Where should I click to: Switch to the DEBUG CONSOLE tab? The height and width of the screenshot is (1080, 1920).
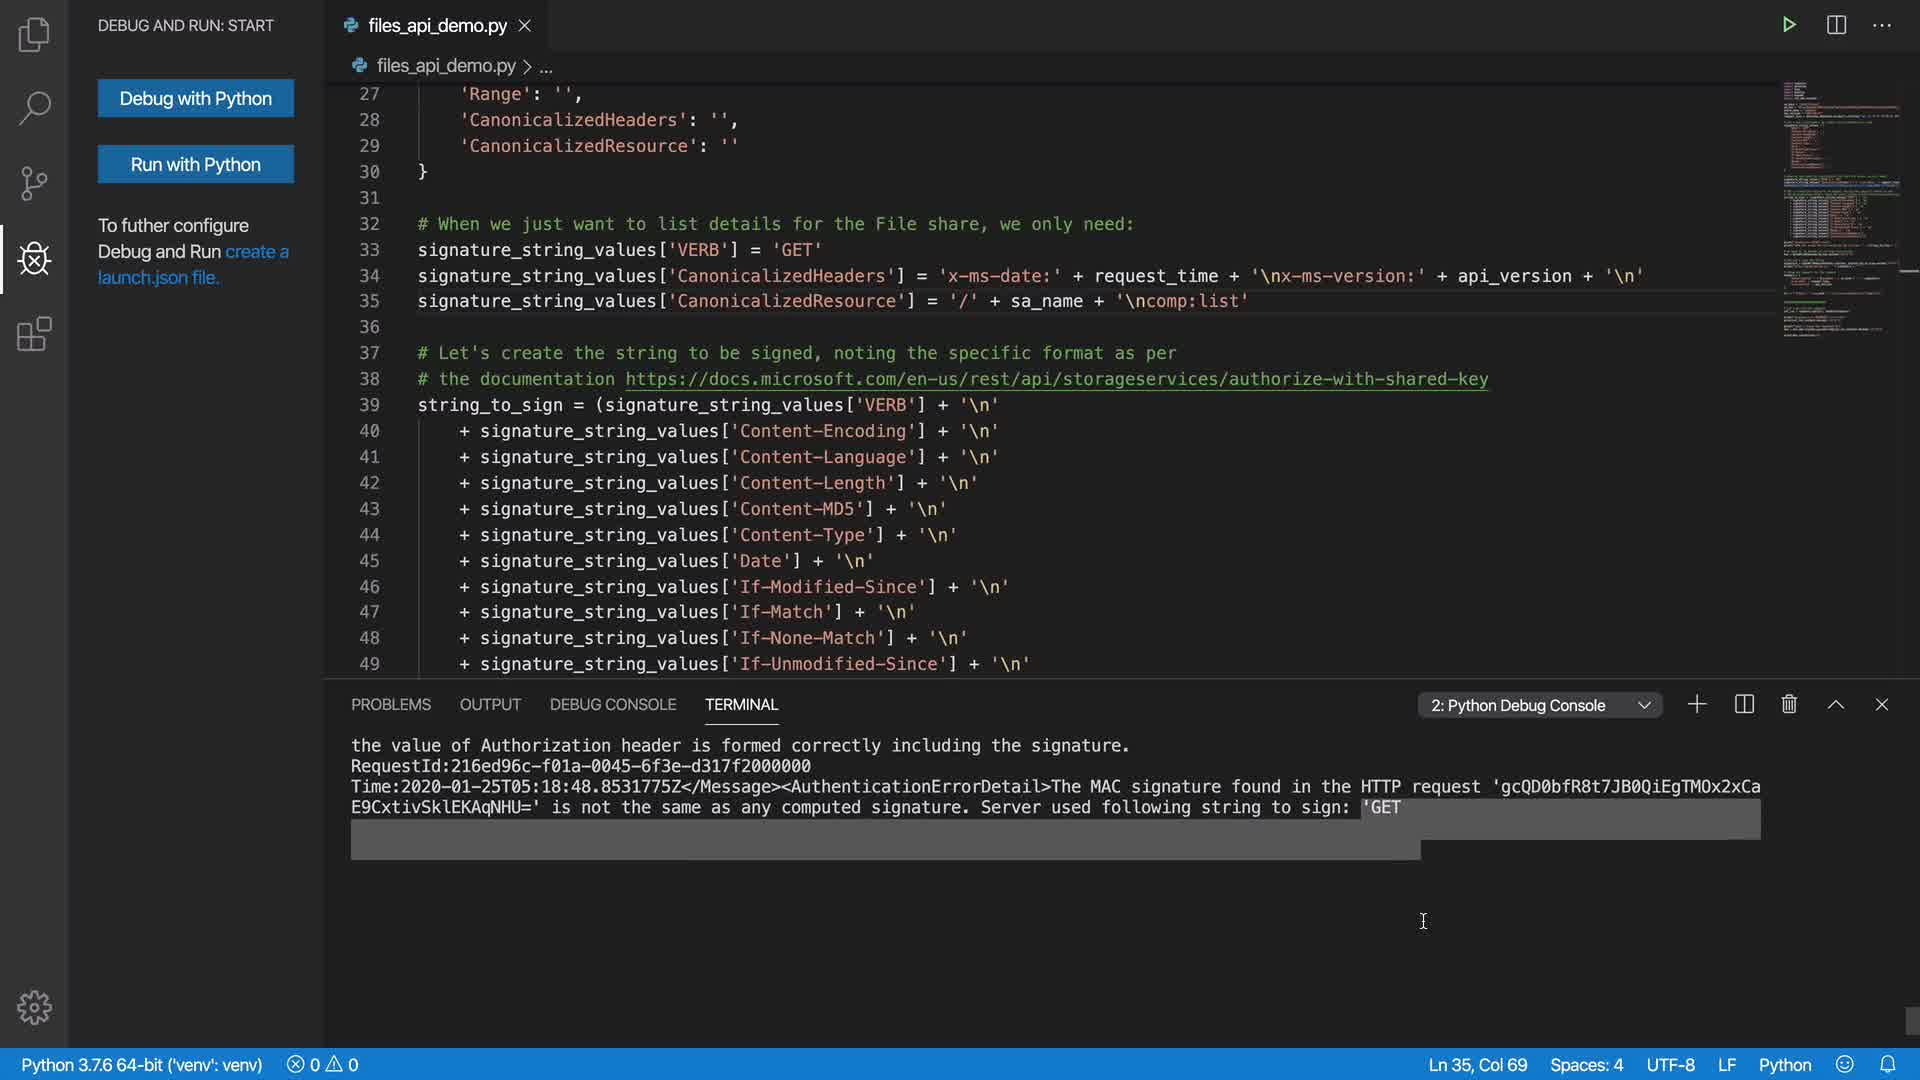point(612,705)
